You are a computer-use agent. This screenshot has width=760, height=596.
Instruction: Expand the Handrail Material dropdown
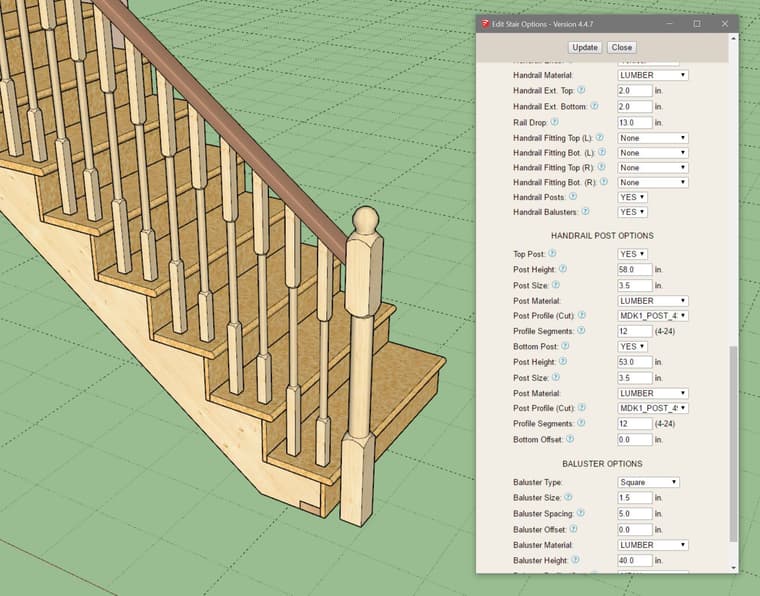(x=653, y=75)
